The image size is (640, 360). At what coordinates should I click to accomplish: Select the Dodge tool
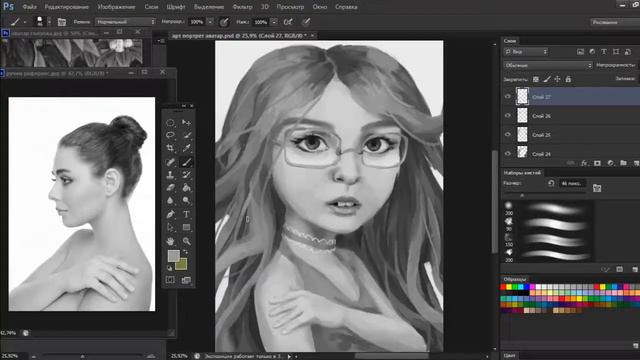point(187,200)
